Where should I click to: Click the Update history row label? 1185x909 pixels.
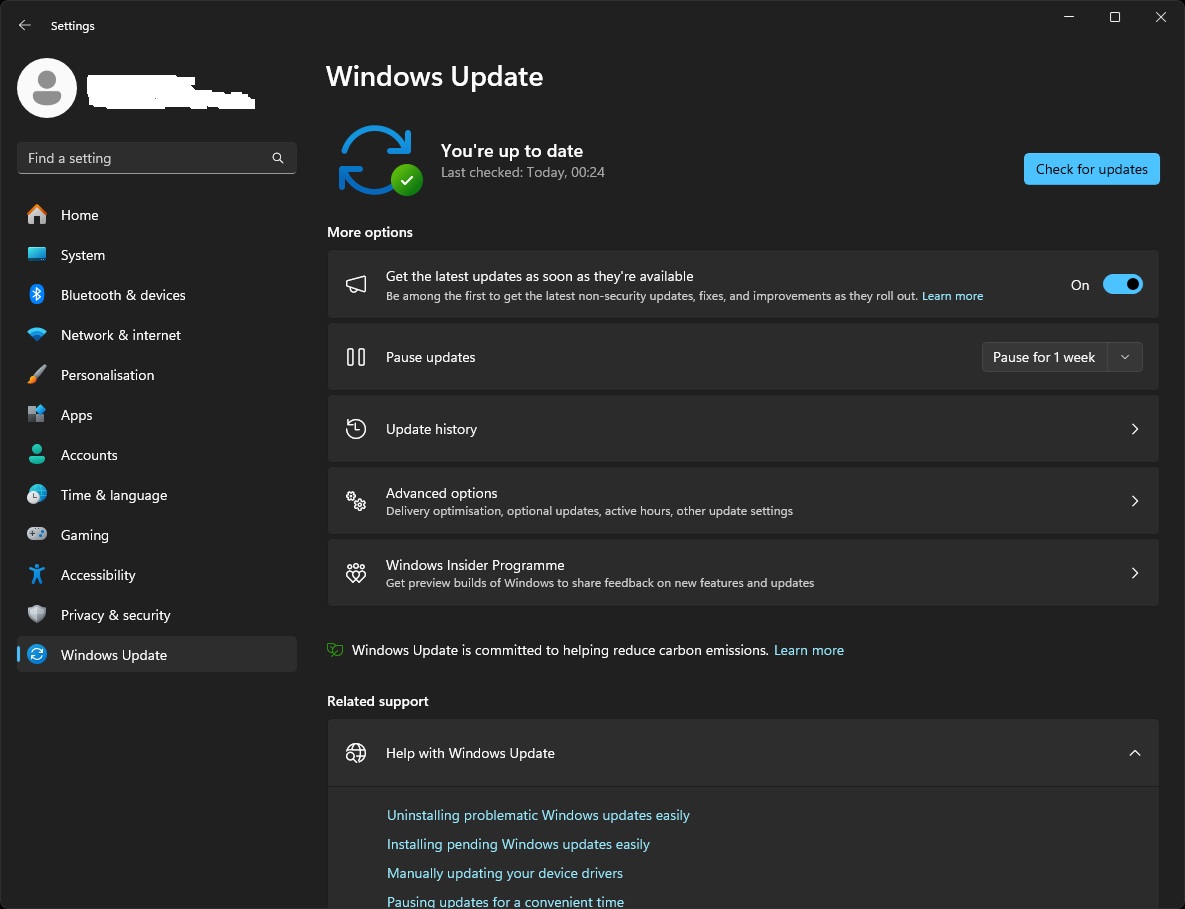click(432, 429)
